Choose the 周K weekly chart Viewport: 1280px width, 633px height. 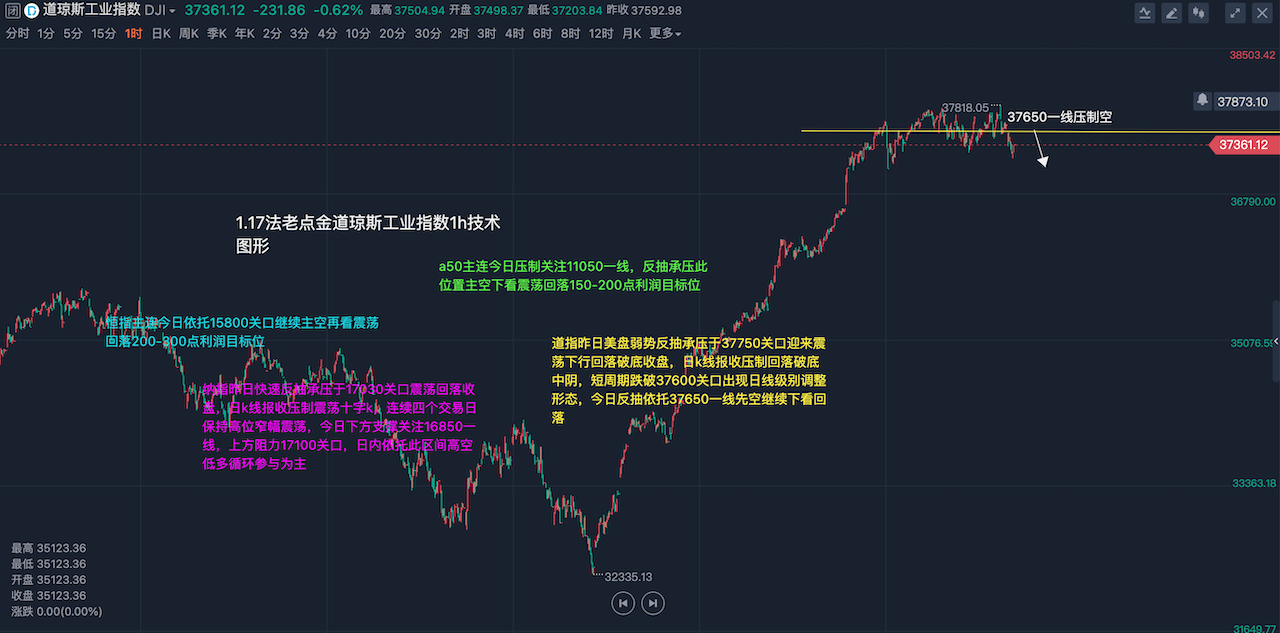click(189, 34)
